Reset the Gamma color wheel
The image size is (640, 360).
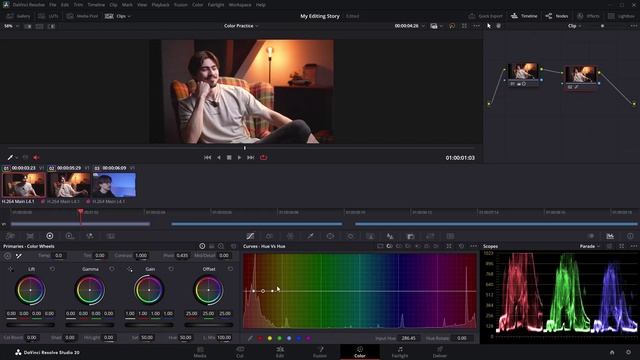tap(112, 269)
